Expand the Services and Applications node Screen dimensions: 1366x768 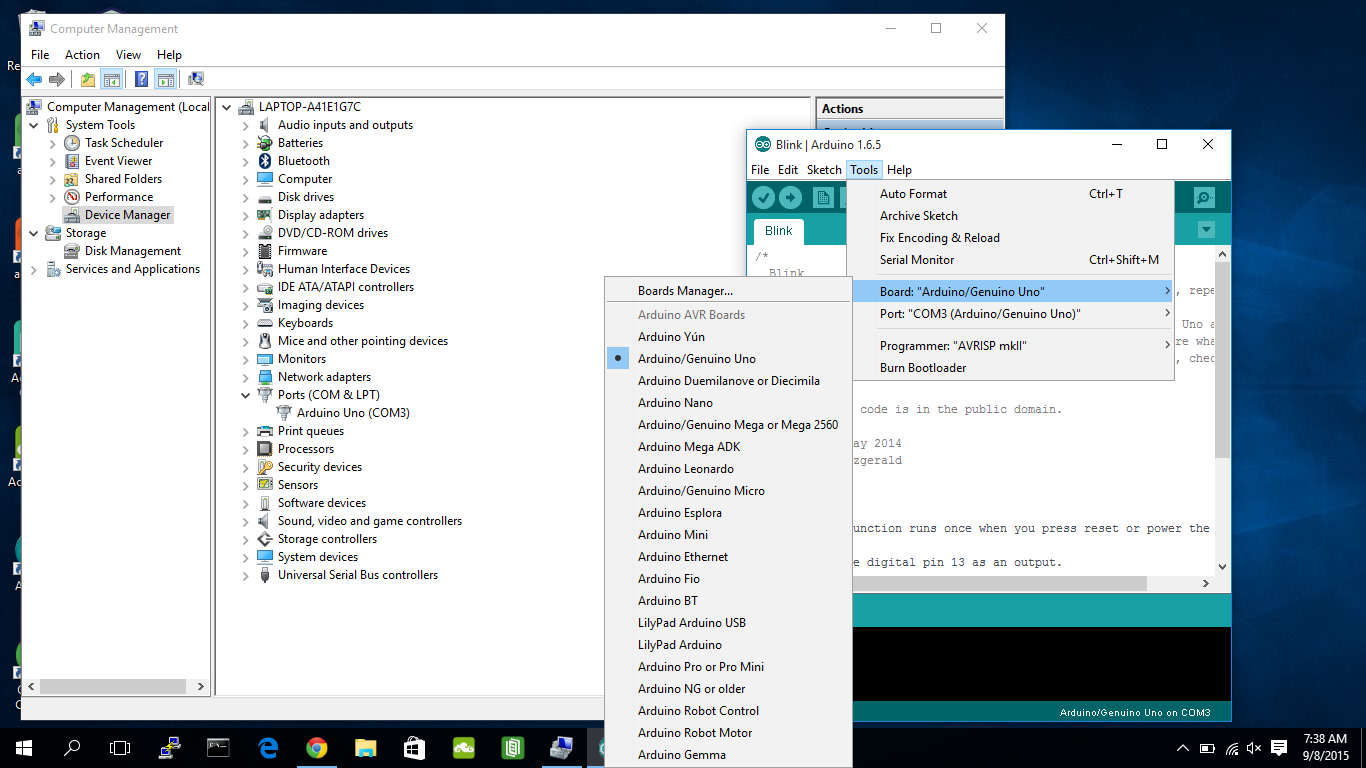point(34,270)
